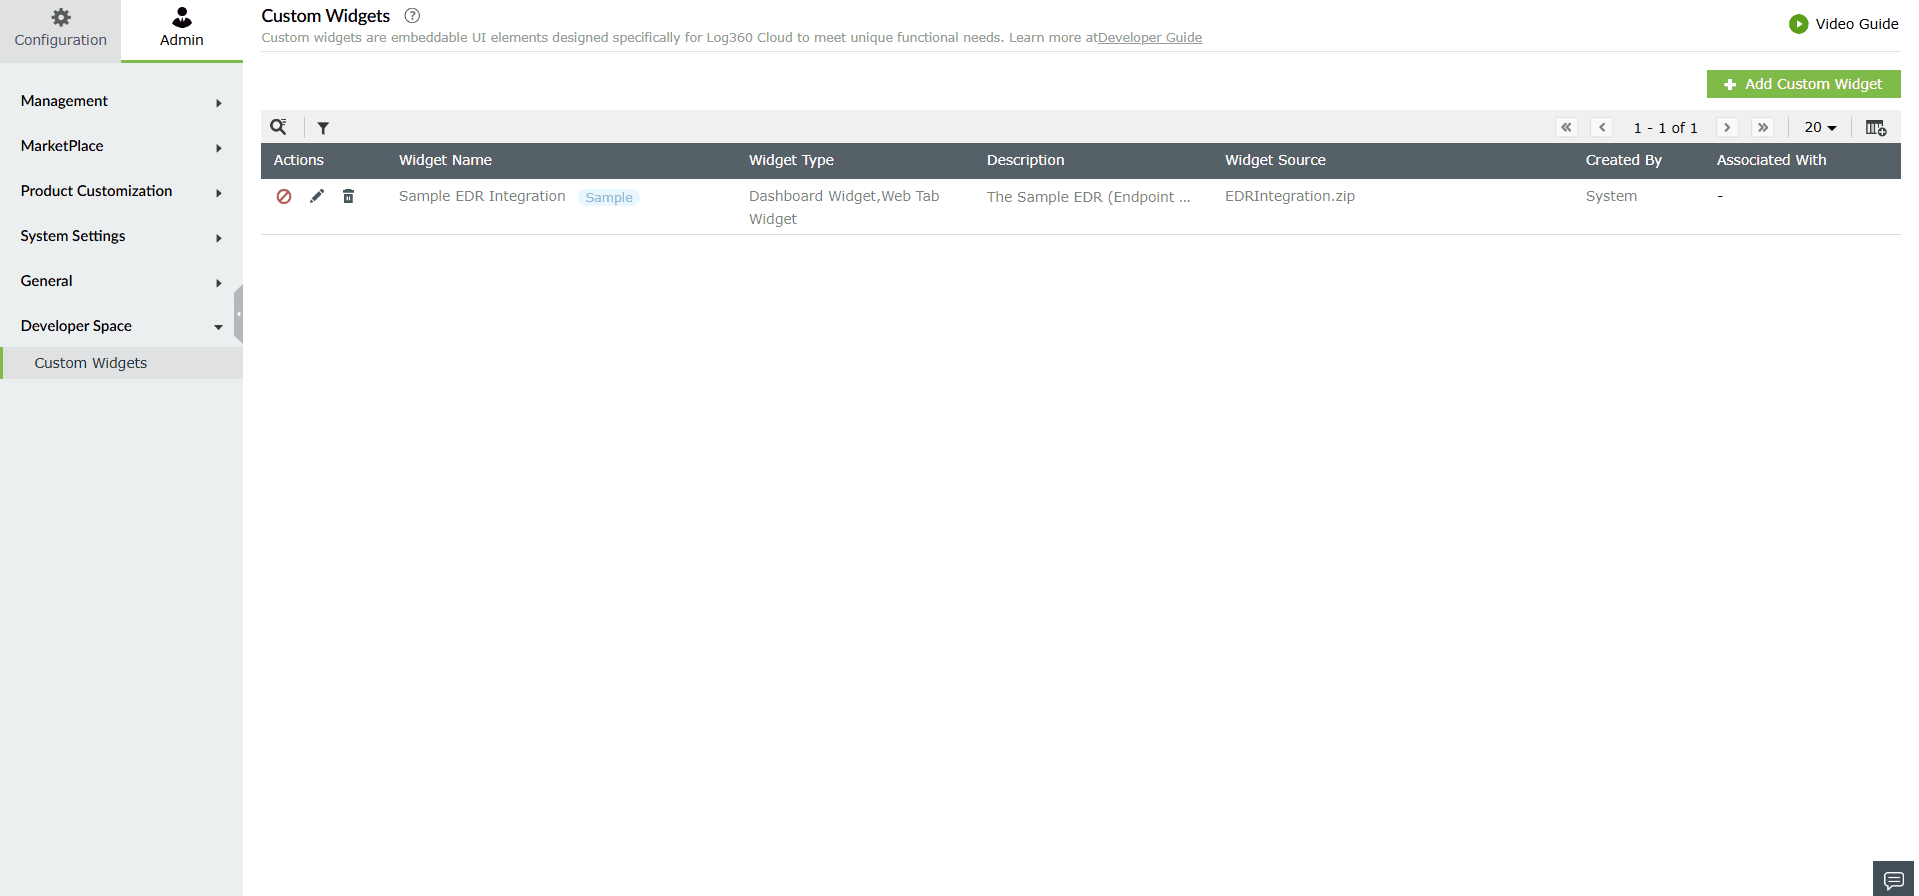This screenshot has width=1919, height=896.
Task: Jump to the last page
Action: pyautogui.click(x=1763, y=127)
